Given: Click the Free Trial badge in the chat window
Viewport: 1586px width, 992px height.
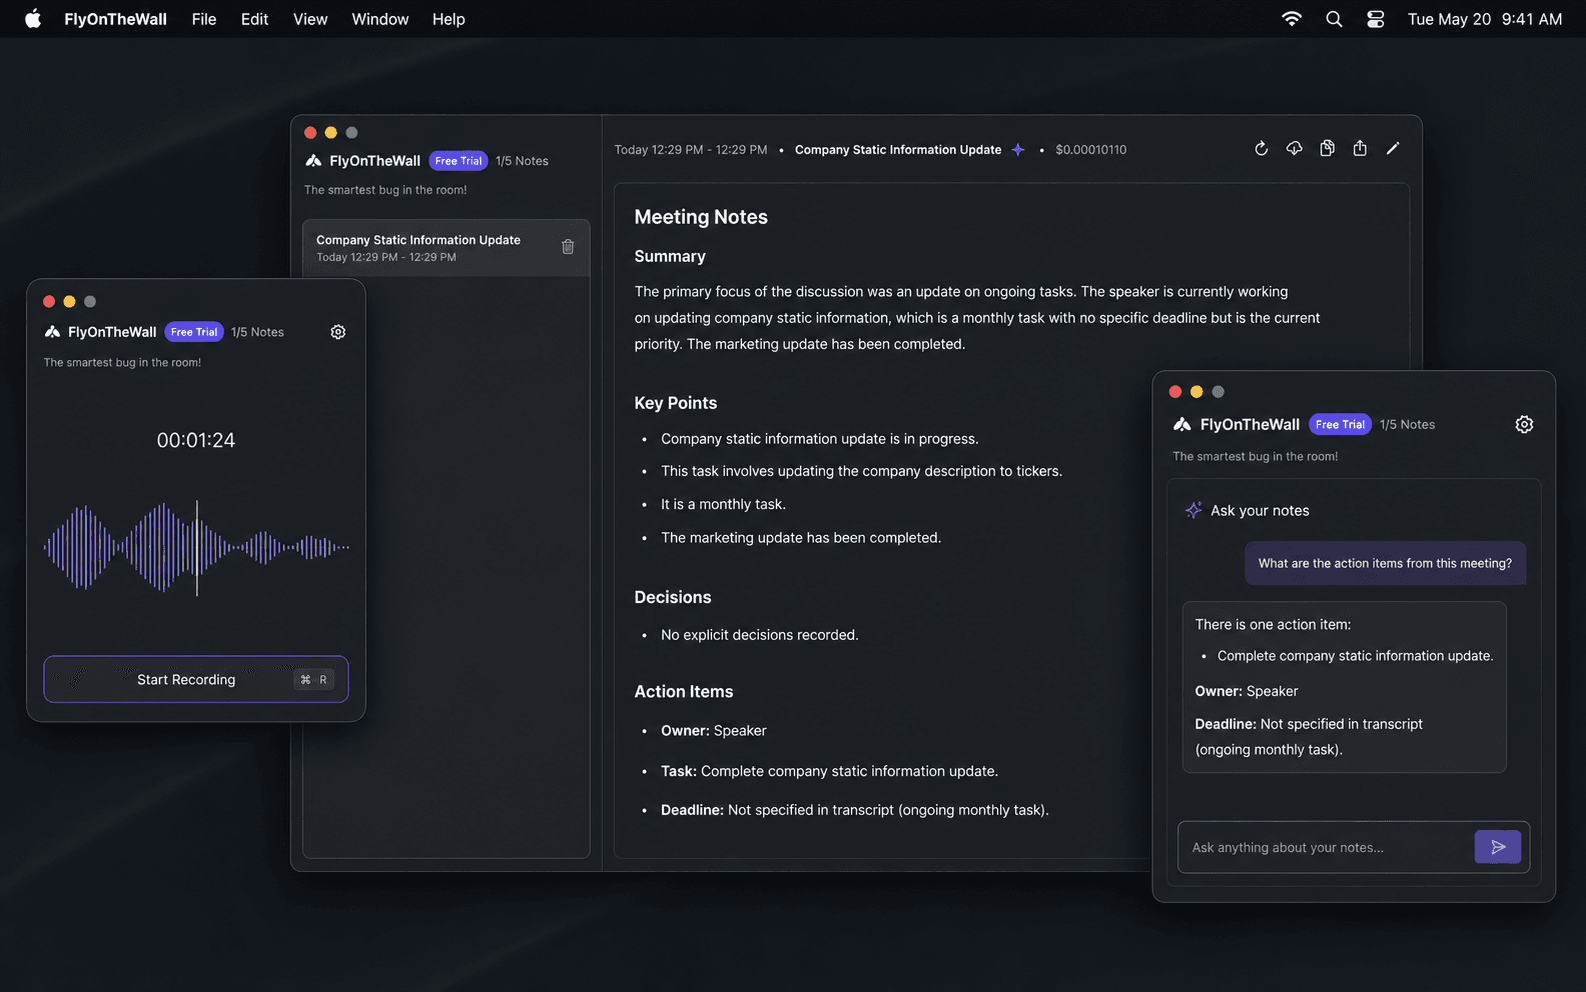Looking at the screenshot, I should [1340, 424].
